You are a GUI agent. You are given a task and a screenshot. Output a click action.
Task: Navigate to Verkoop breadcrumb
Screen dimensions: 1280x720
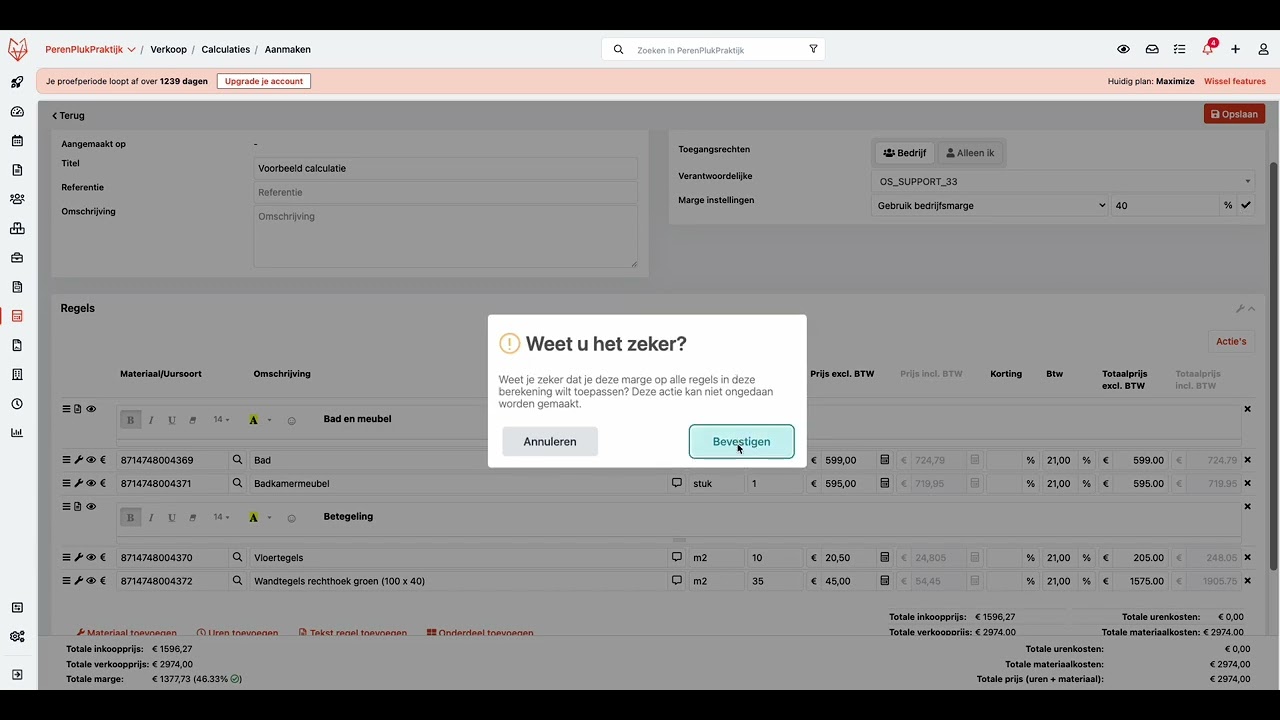[x=168, y=49]
